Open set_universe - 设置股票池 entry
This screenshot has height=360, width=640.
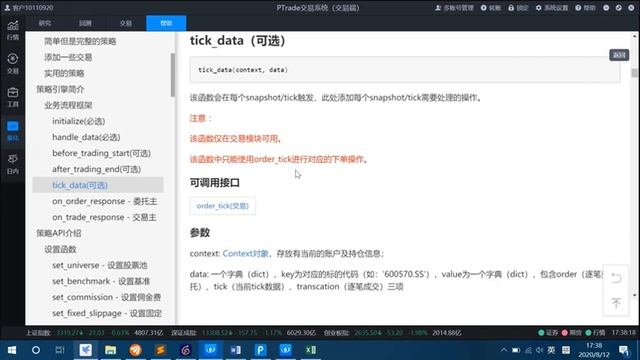tap(100, 265)
